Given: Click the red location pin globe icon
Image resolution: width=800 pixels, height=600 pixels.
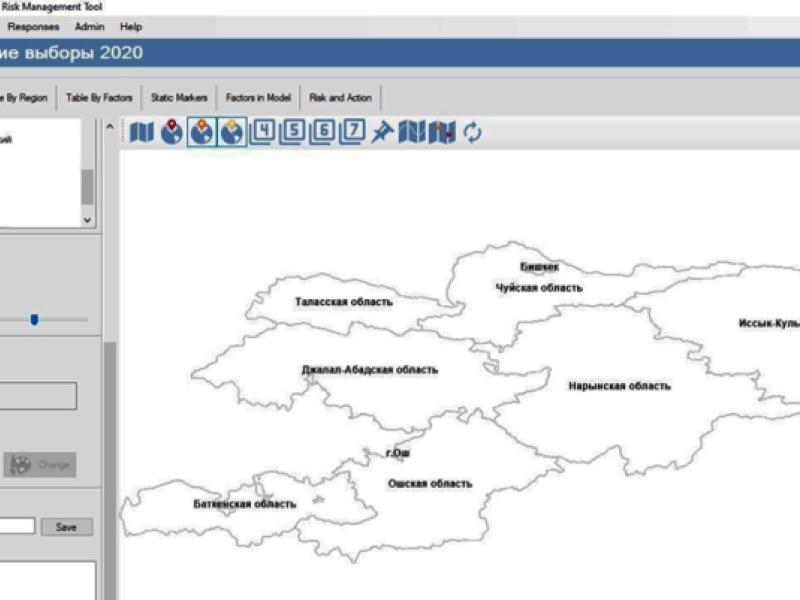Looking at the screenshot, I should 172,132.
